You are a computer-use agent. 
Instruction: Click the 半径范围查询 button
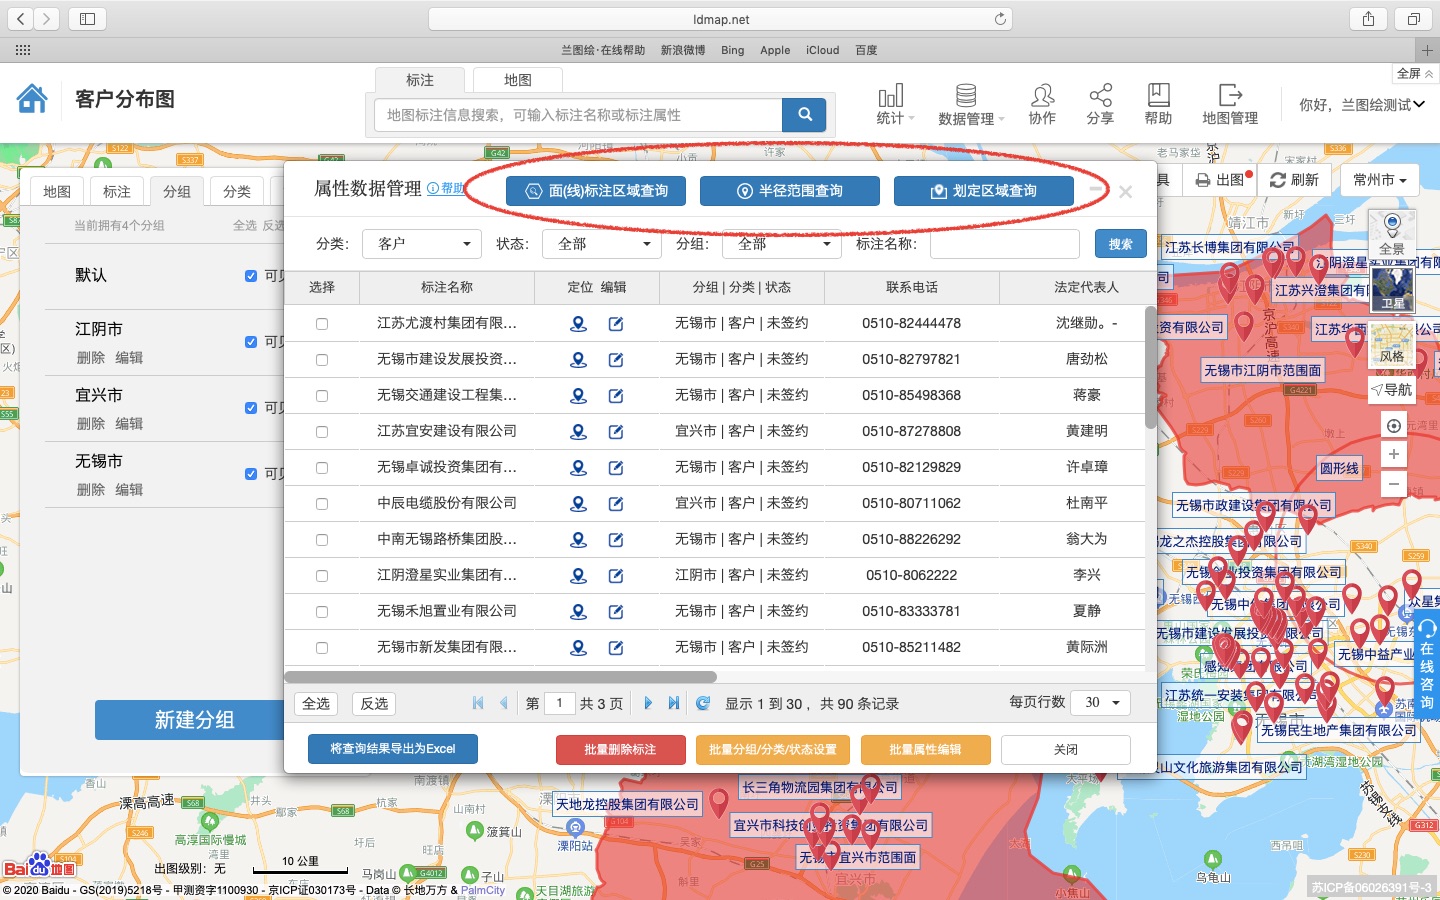click(789, 191)
